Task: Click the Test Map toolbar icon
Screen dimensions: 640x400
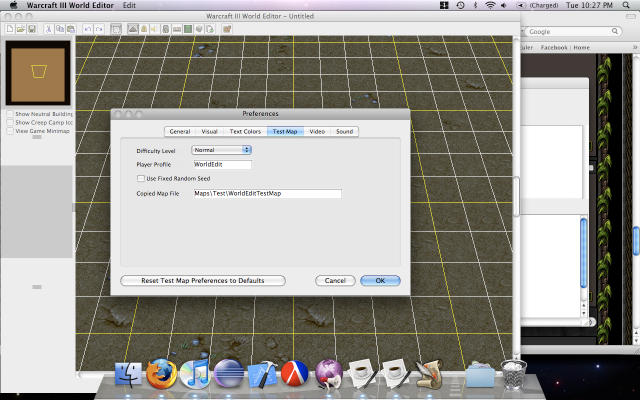Action: pyautogui.click(x=227, y=29)
